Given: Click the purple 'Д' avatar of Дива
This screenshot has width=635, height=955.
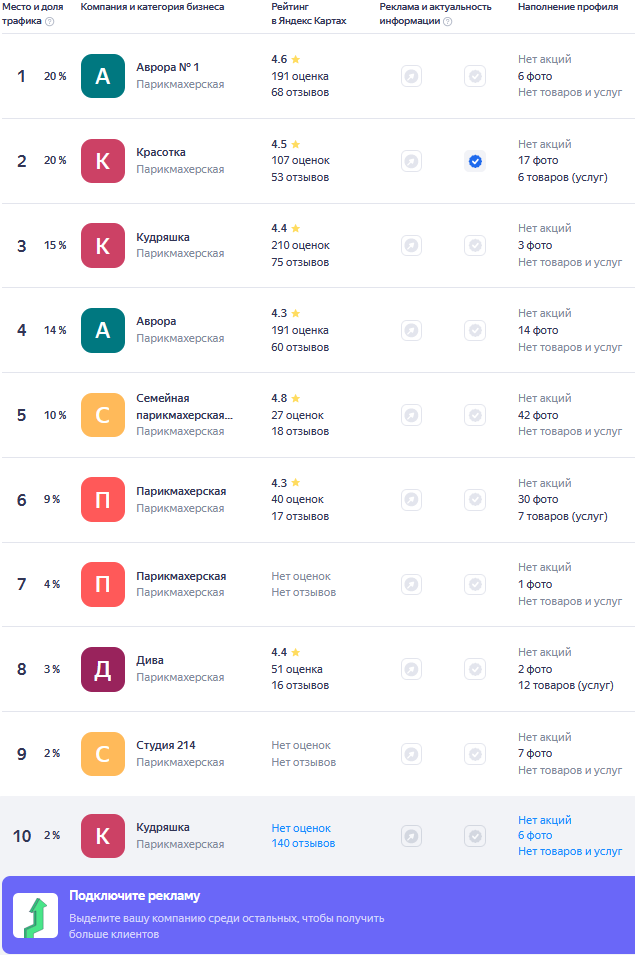Looking at the screenshot, I should click(103, 669).
